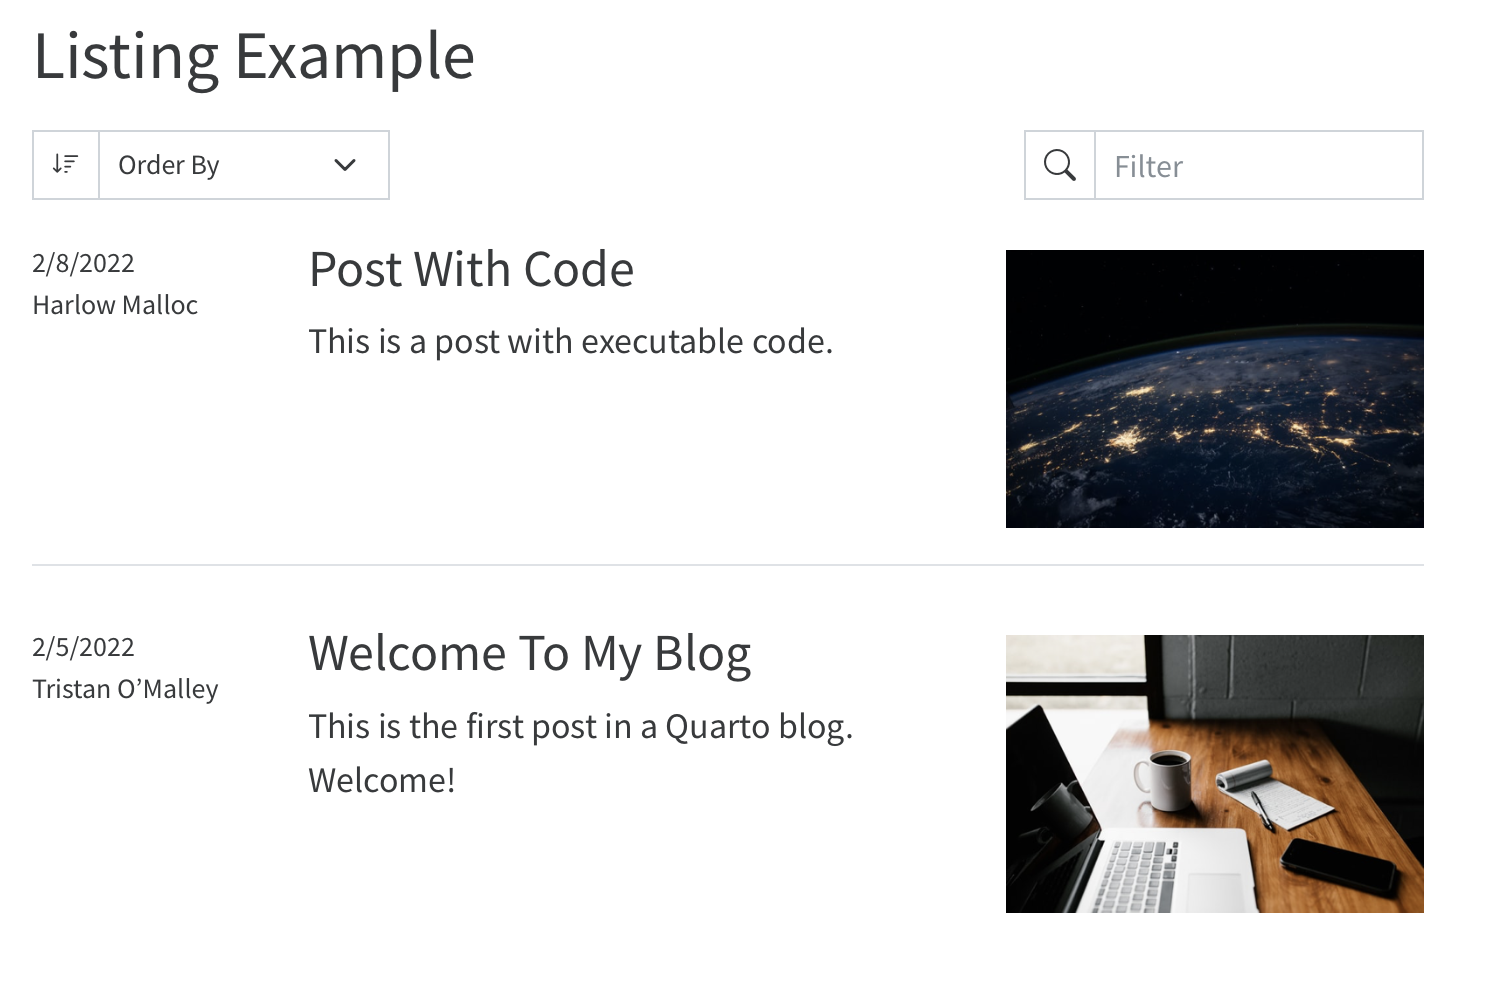The height and width of the screenshot is (994, 1492).
Task: Click the date 2/8/2022
Action: click(x=83, y=262)
